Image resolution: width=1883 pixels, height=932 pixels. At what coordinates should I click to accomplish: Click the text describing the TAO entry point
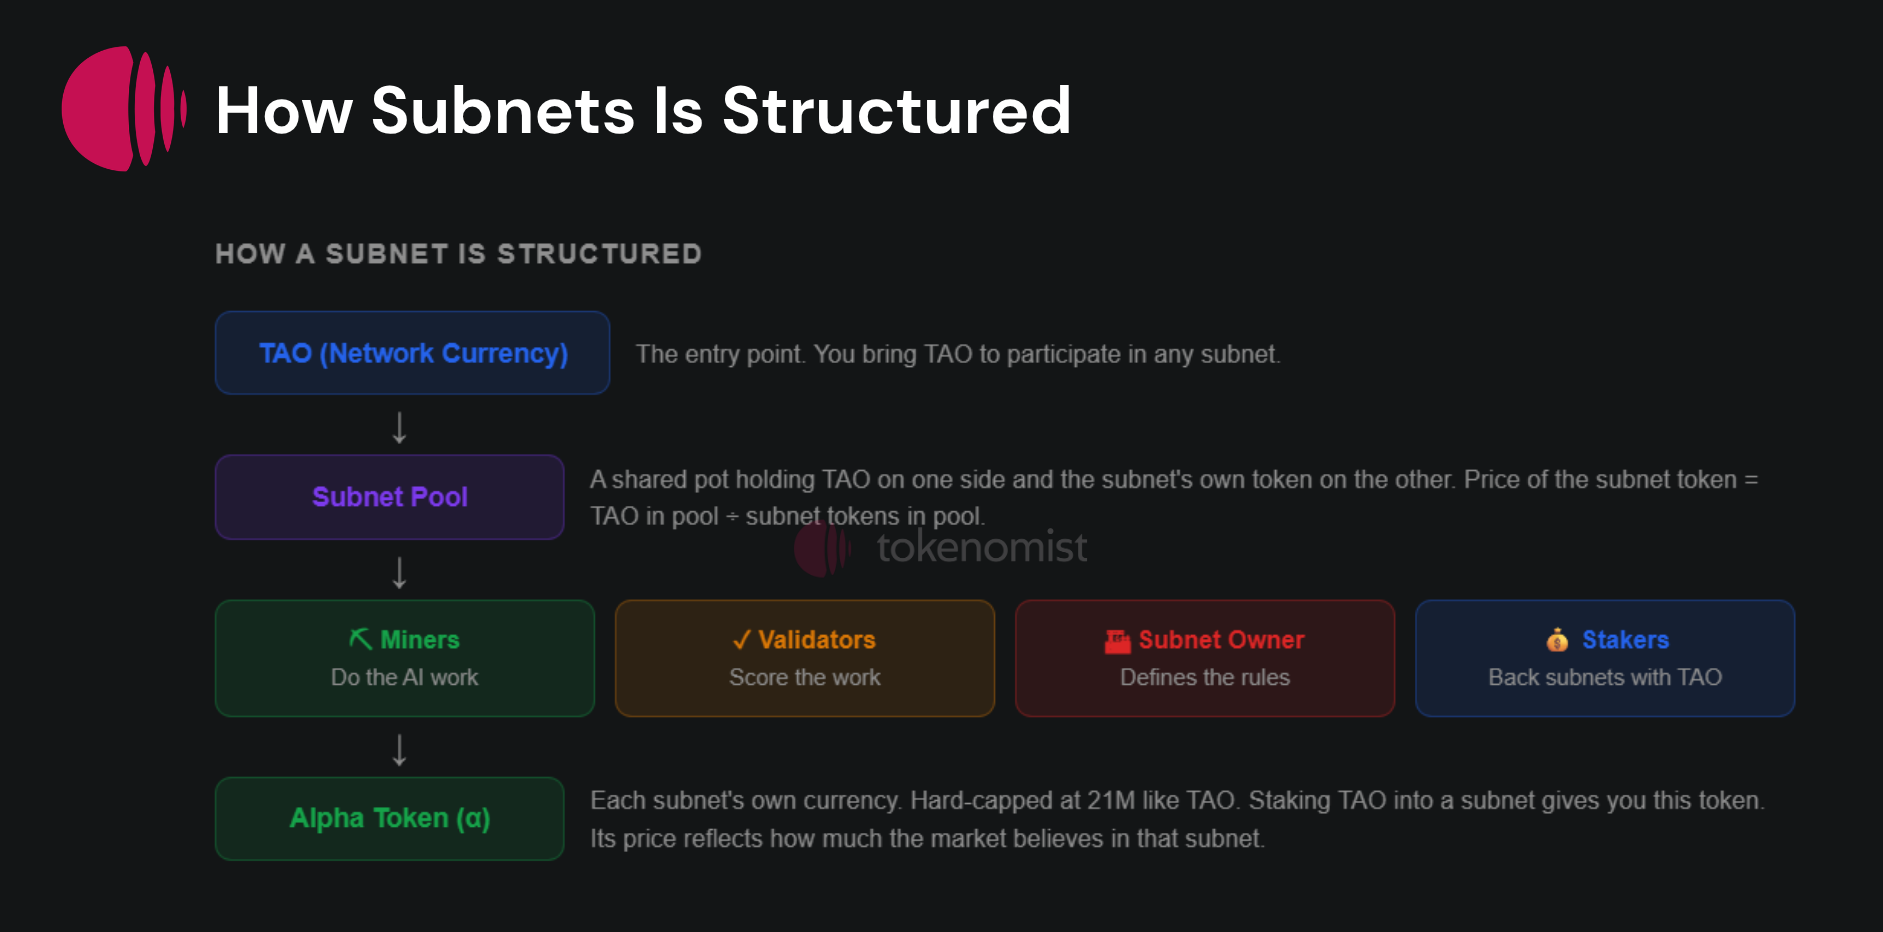coord(957,354)
